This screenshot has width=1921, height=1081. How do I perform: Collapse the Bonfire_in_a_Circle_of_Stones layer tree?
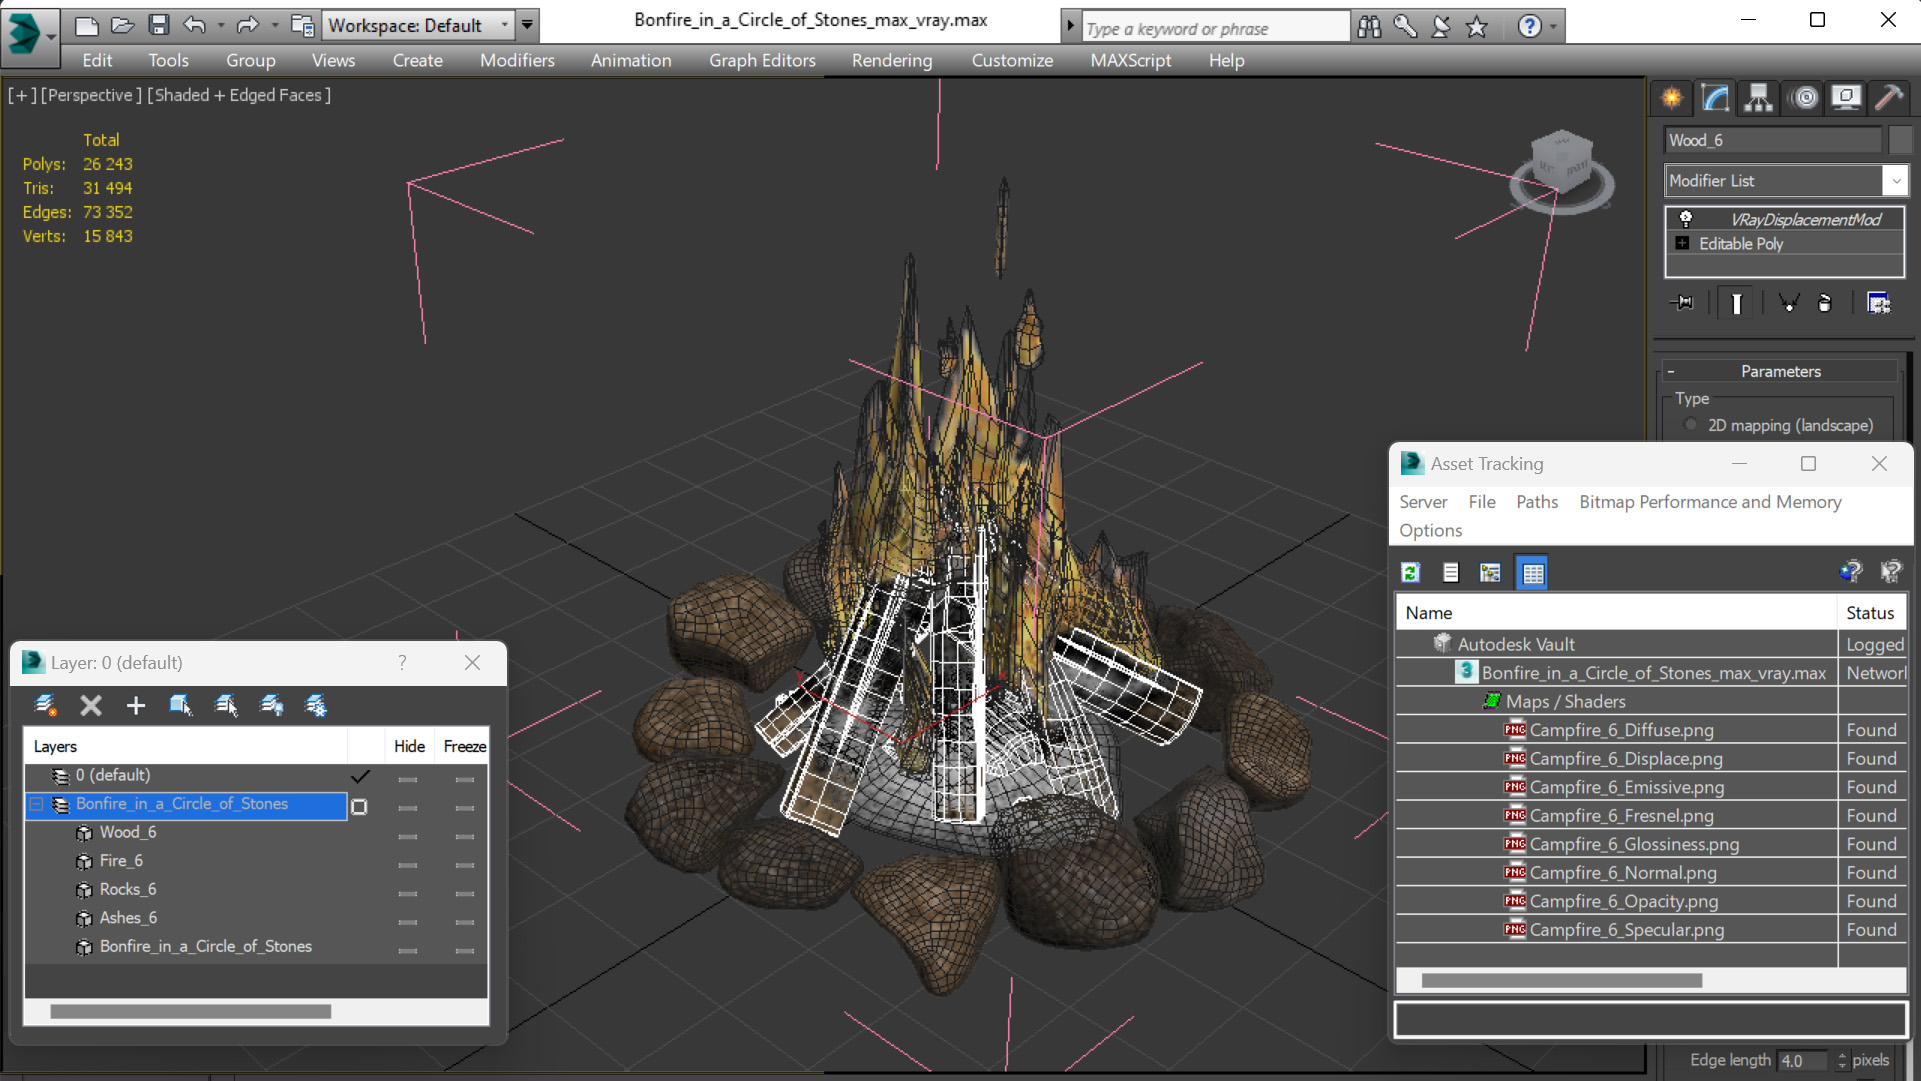click(x=37, y=804)
